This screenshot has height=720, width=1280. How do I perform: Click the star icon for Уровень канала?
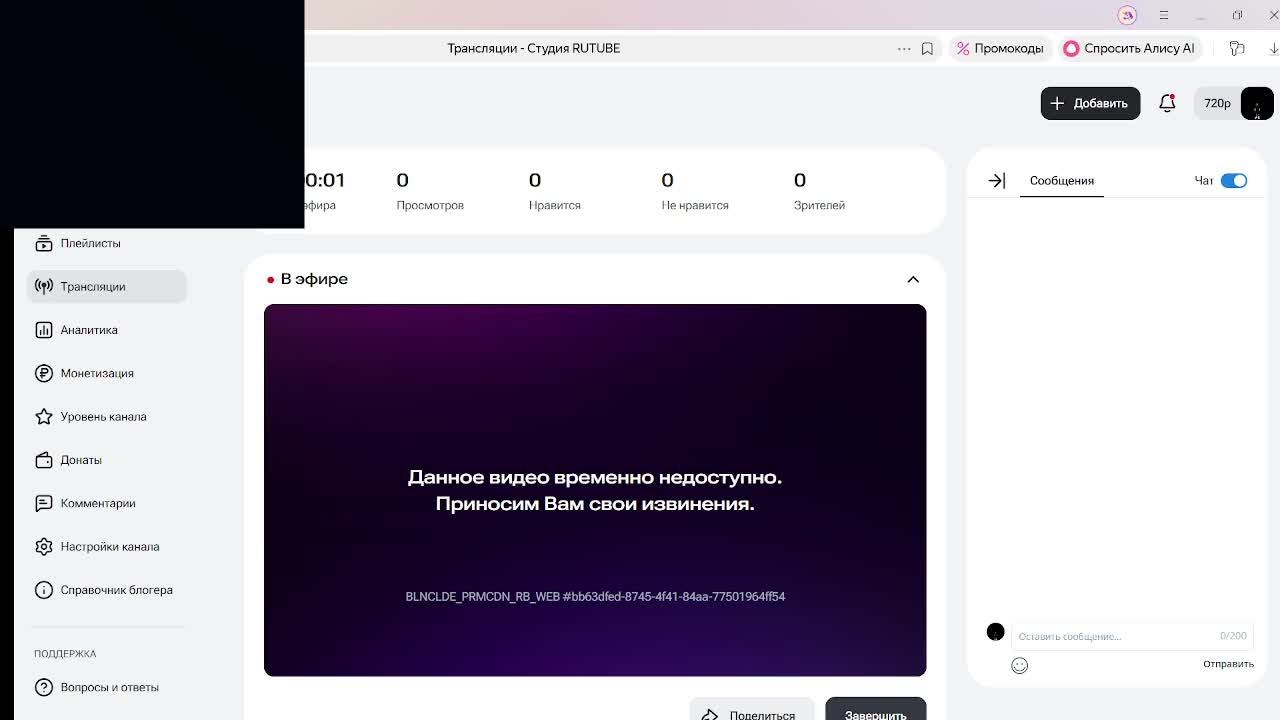click(x=44, y=416)
